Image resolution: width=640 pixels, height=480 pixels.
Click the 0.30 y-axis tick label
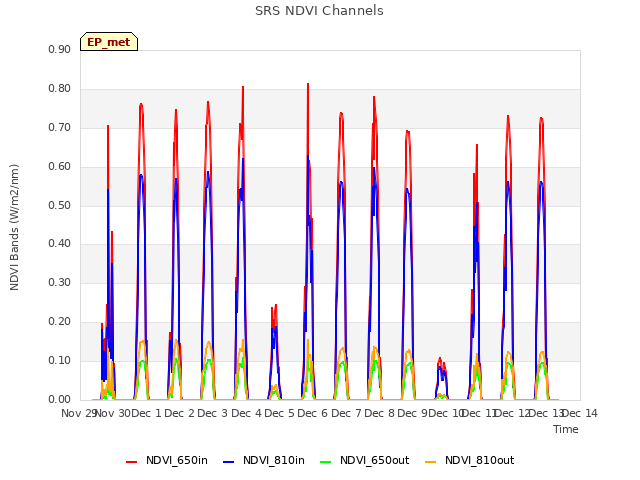coord(60,282)
